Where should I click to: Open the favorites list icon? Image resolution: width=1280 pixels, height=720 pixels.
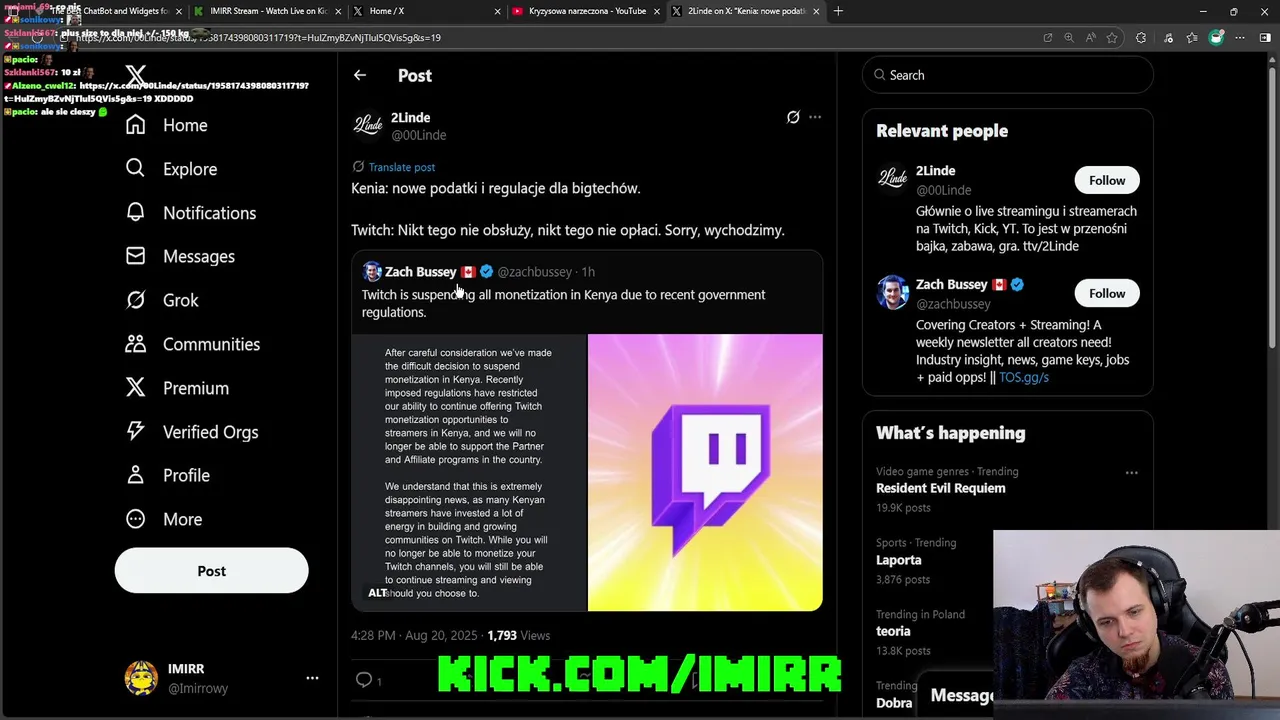(x=1192, y=38)
